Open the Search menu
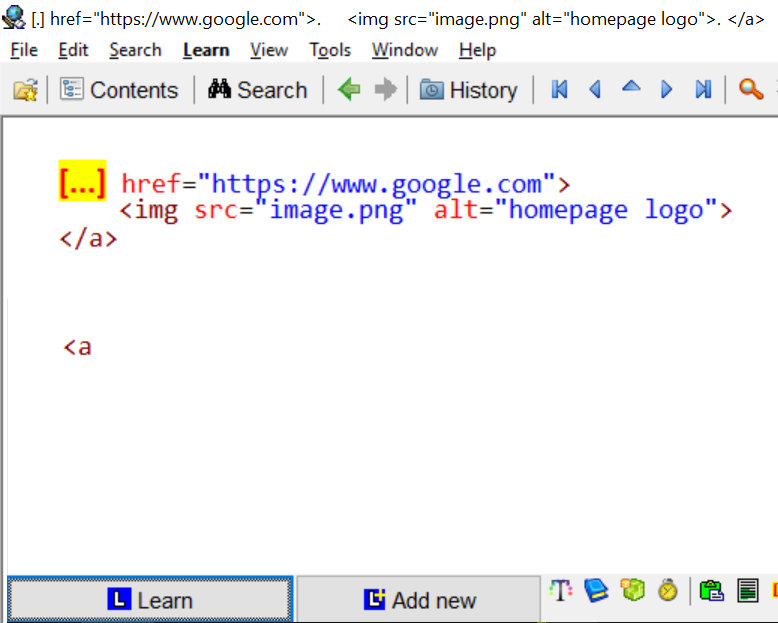 pyautogui.click(x=135, y=50)
